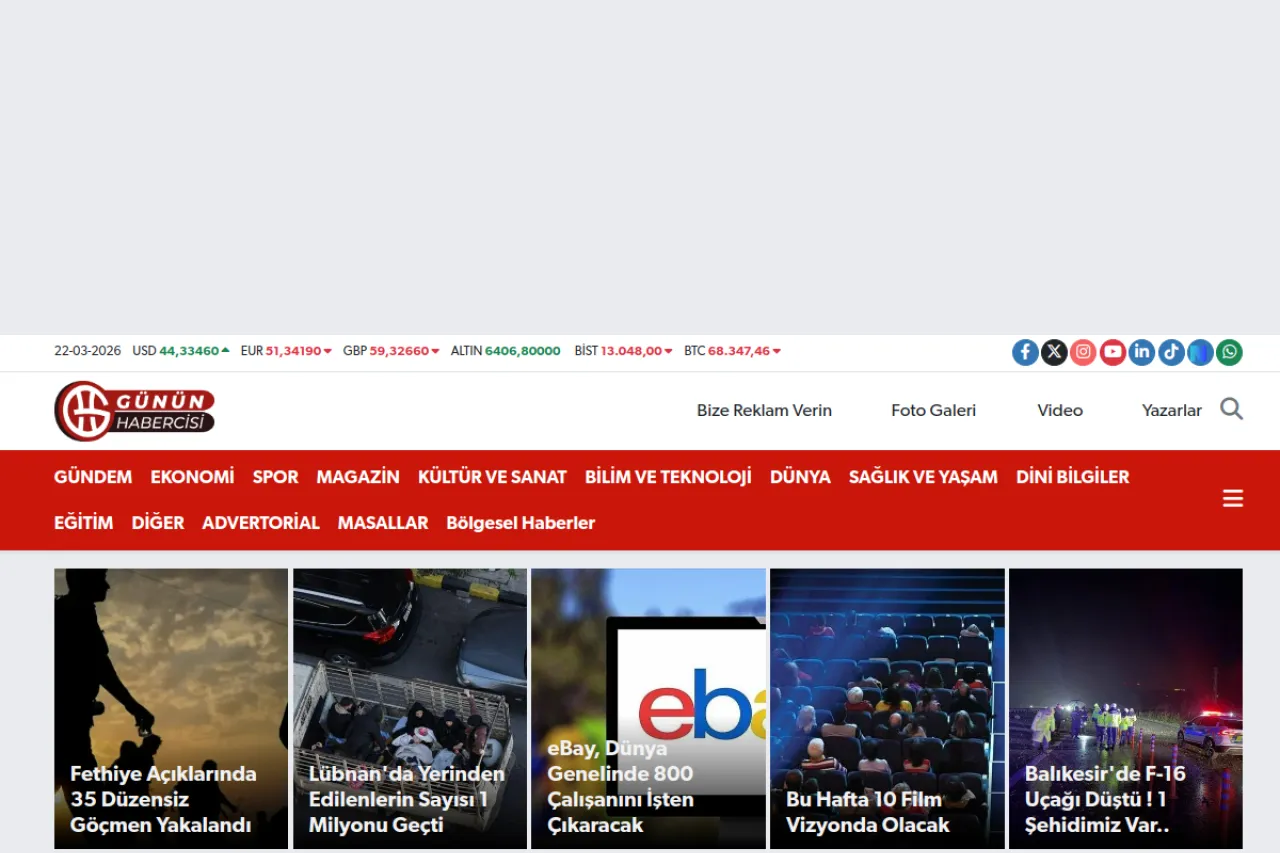This screenshot has width=1280, height=853.
Task: Click the green ALTIN 6406,80000 price text
Action: (521, 351)
